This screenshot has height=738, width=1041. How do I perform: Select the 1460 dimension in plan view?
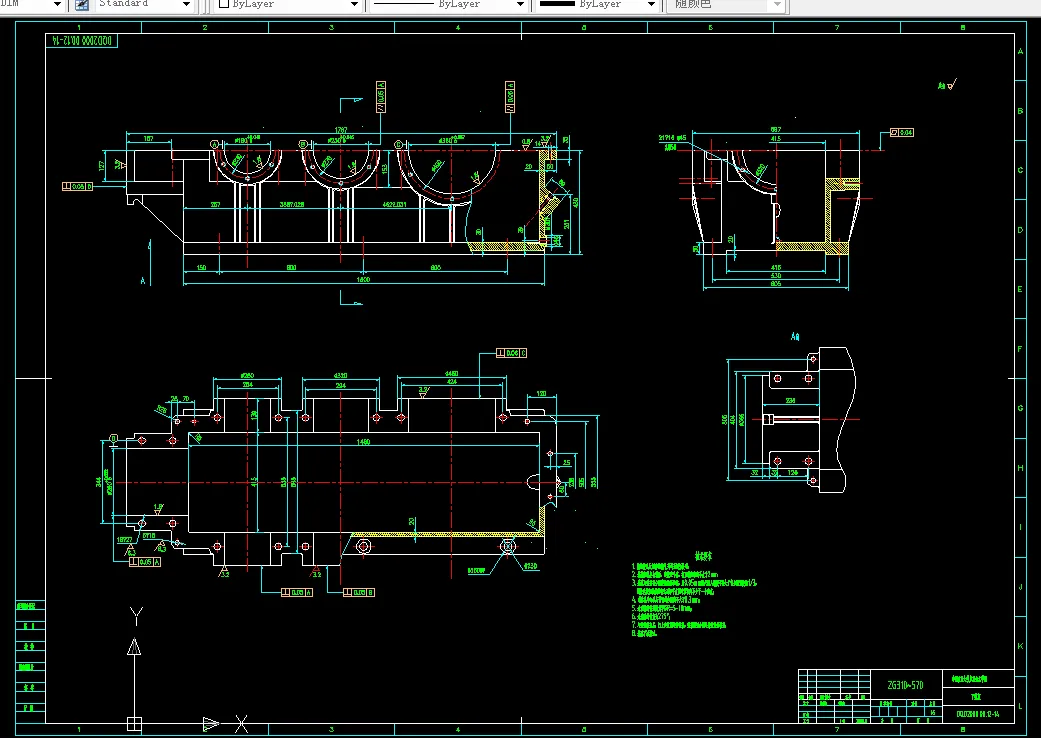(x=363, y=442)
